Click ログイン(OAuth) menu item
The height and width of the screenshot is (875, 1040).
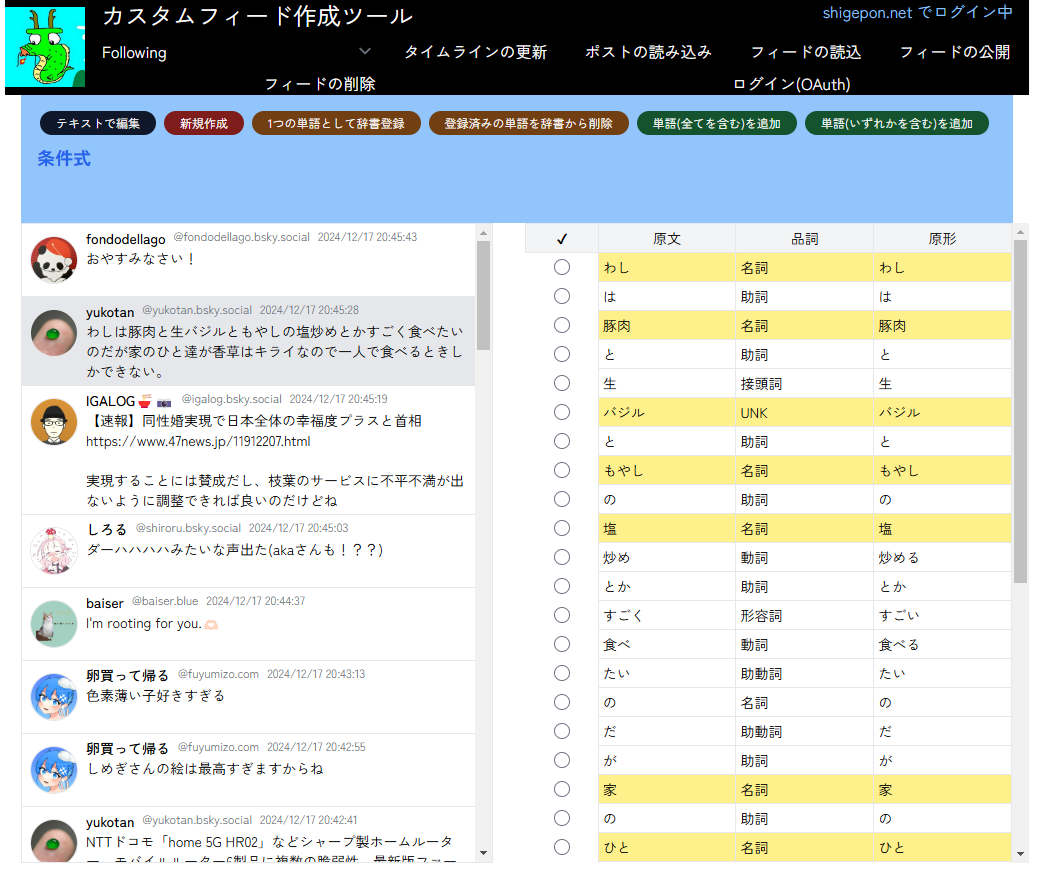[x=791, y=84]
